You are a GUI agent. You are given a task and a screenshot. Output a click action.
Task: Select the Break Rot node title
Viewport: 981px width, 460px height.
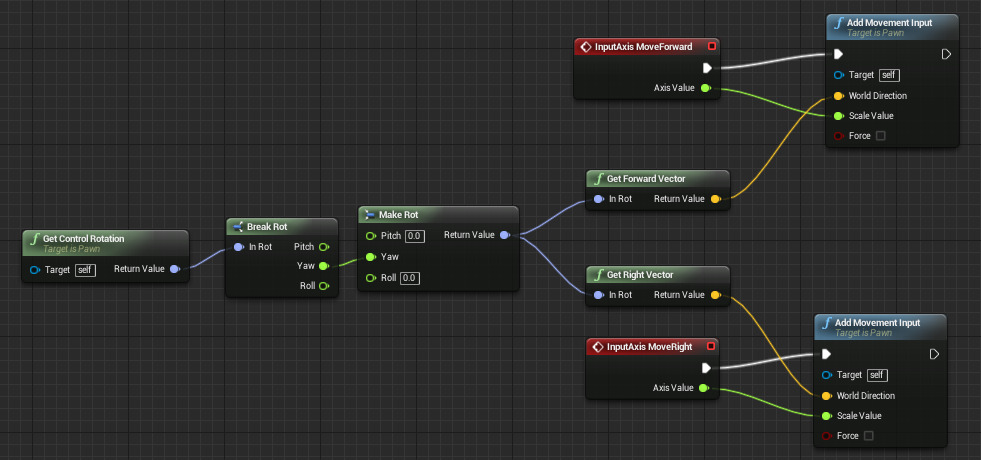(x=267, y=226)
